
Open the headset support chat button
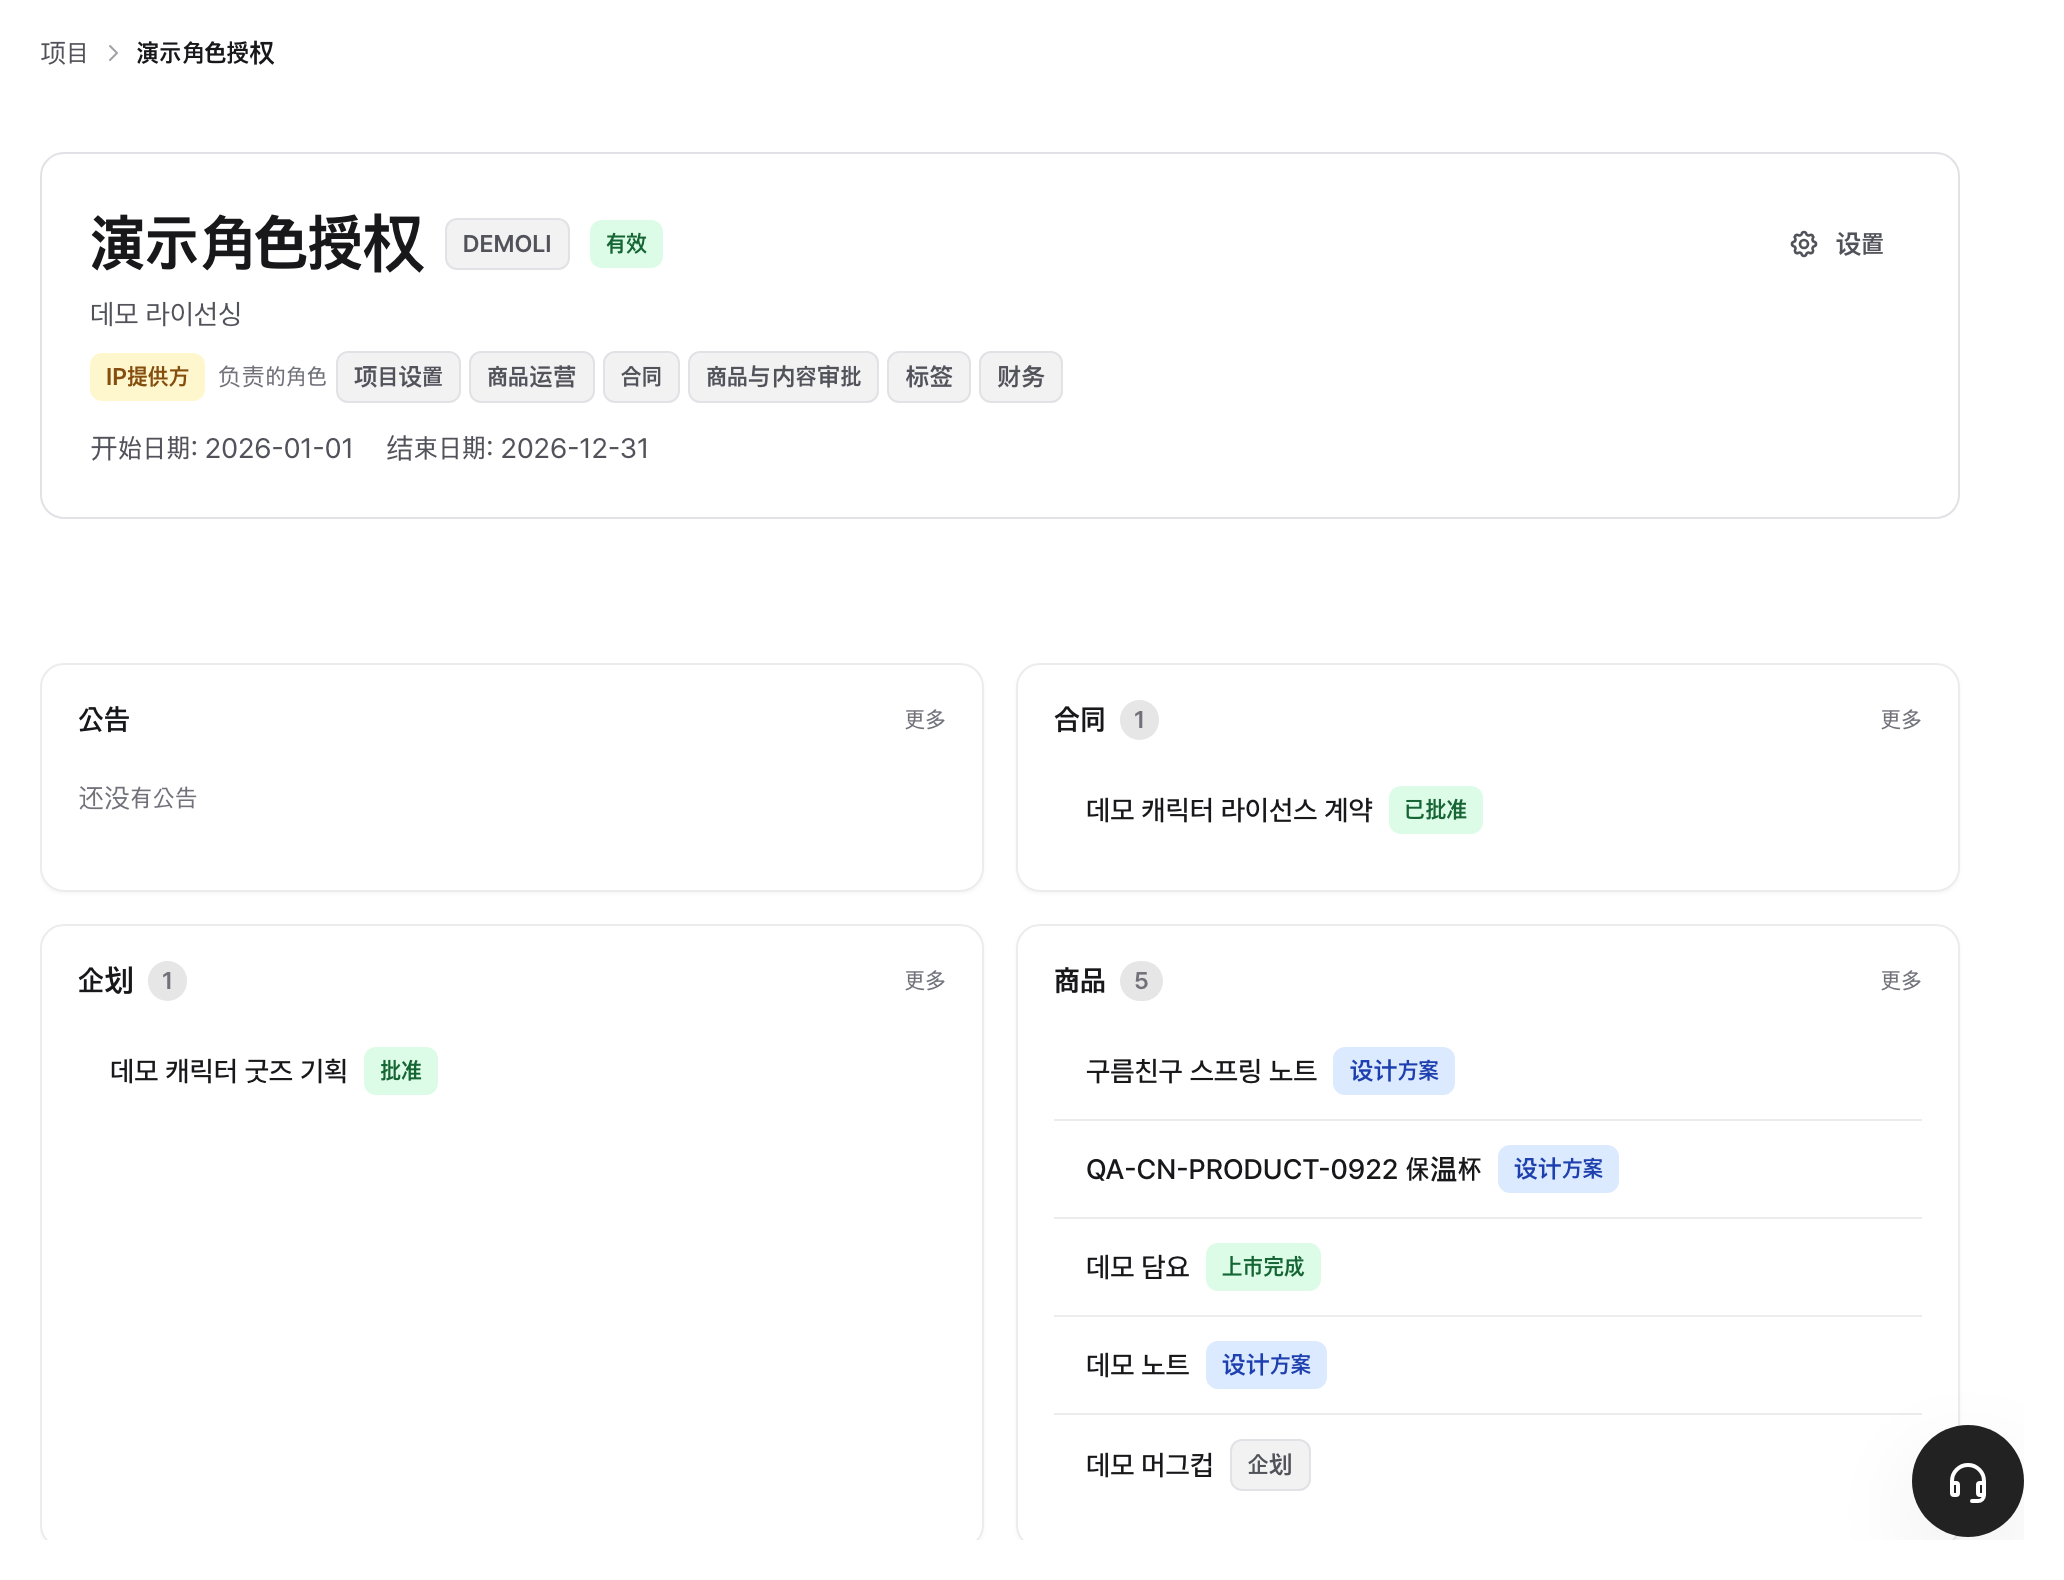pyautogui.click(x=1967, y=1481)
